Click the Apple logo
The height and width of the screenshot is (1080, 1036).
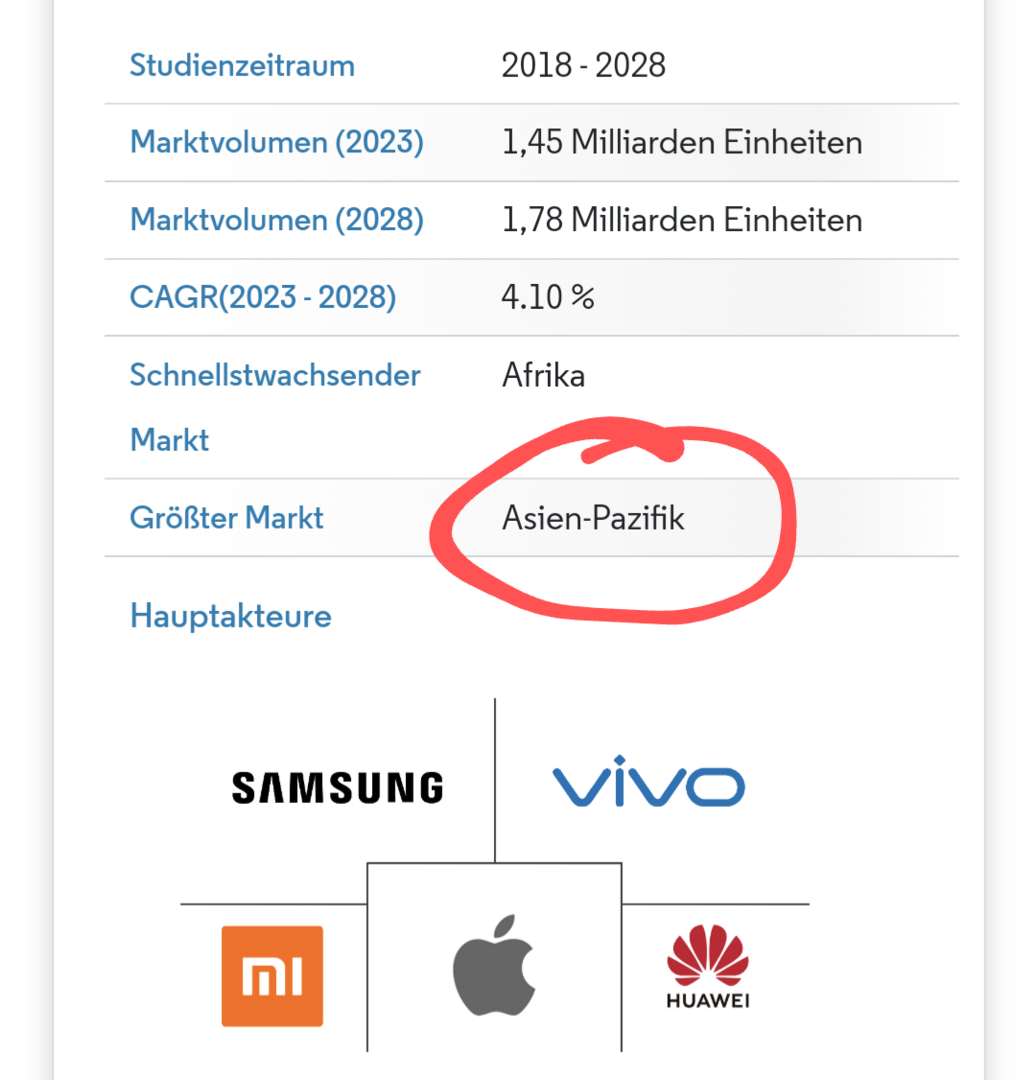point(494,965)
